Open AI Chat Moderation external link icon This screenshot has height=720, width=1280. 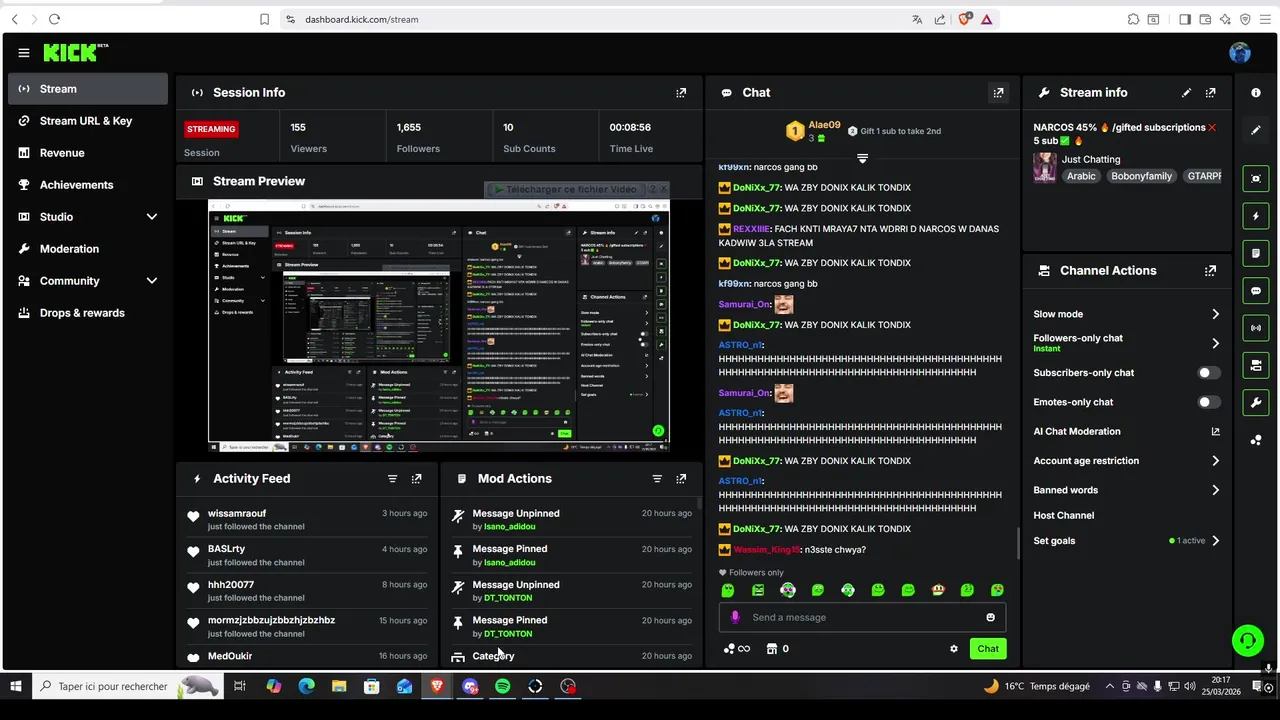click(x=1215, y=432)
